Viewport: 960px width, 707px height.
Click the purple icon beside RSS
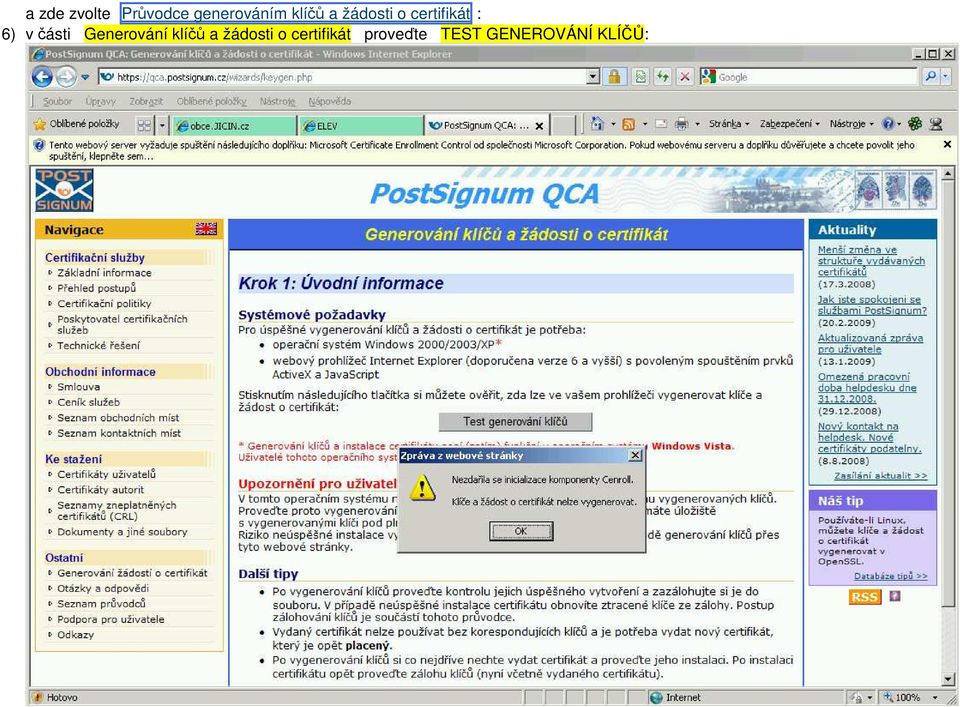point(894,596)
